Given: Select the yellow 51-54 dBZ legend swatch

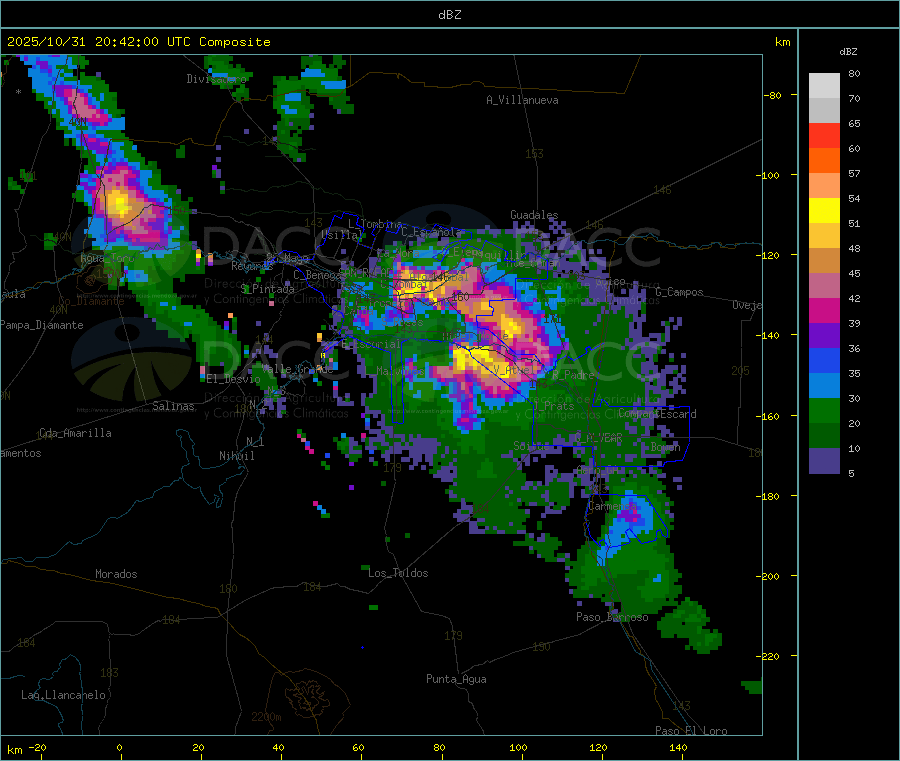Looking at the screenshot, I should pyautogui.click(x=824, y=211).
